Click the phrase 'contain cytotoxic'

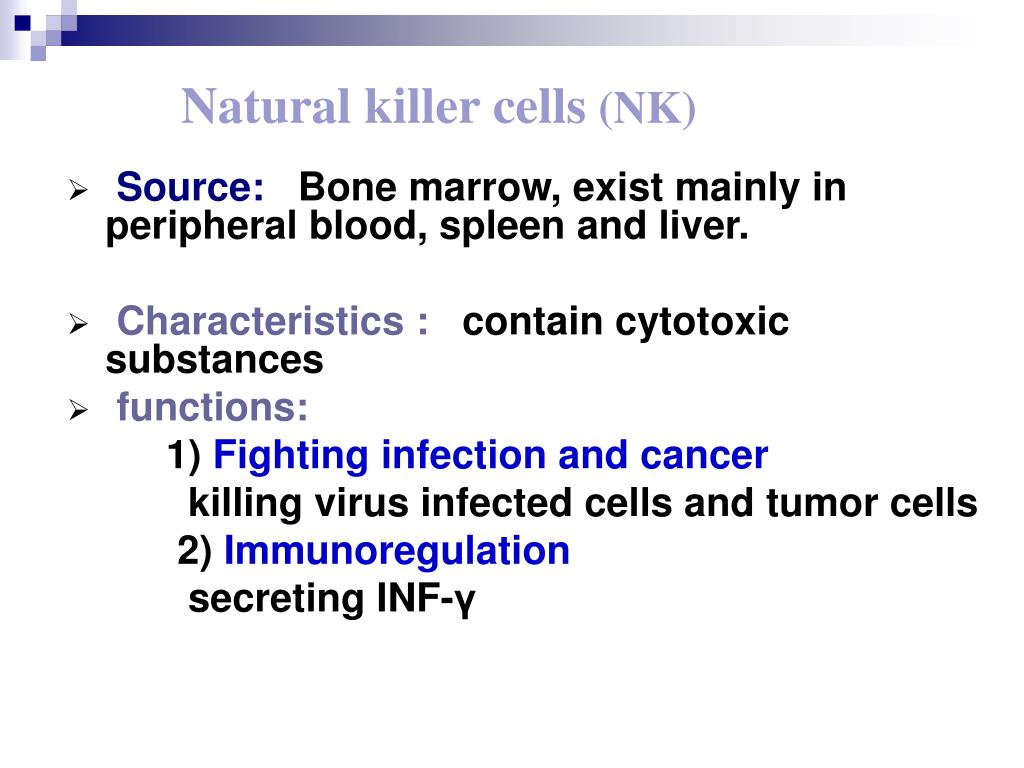(626, 322)
